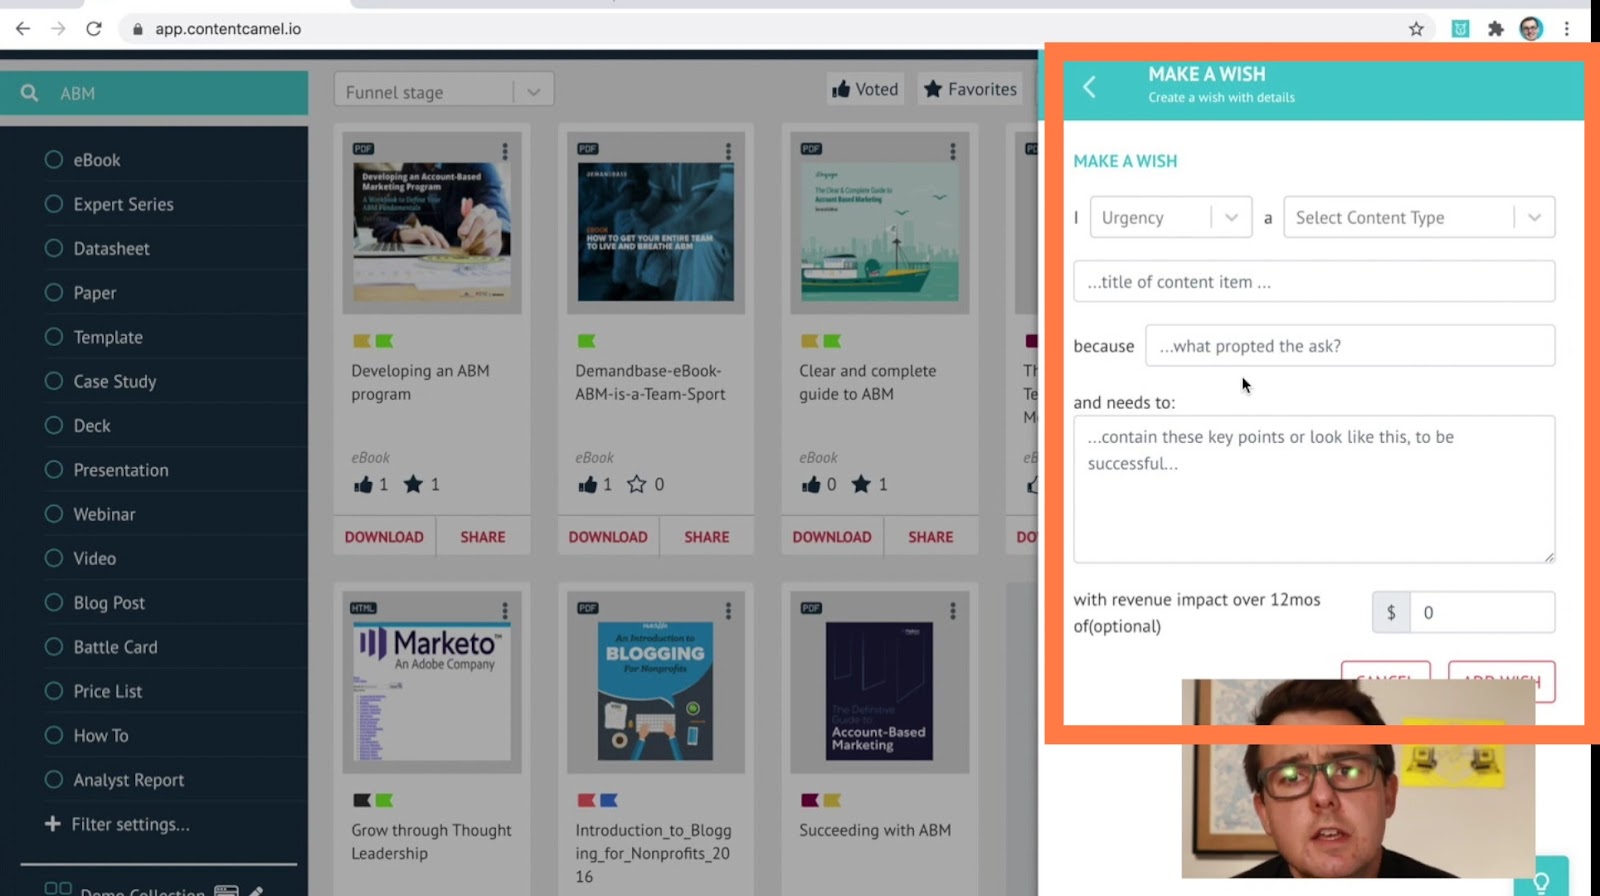Open Developing an ABM program thumbnail
This screenshot has width=1600, height=896.
[432, 223]
